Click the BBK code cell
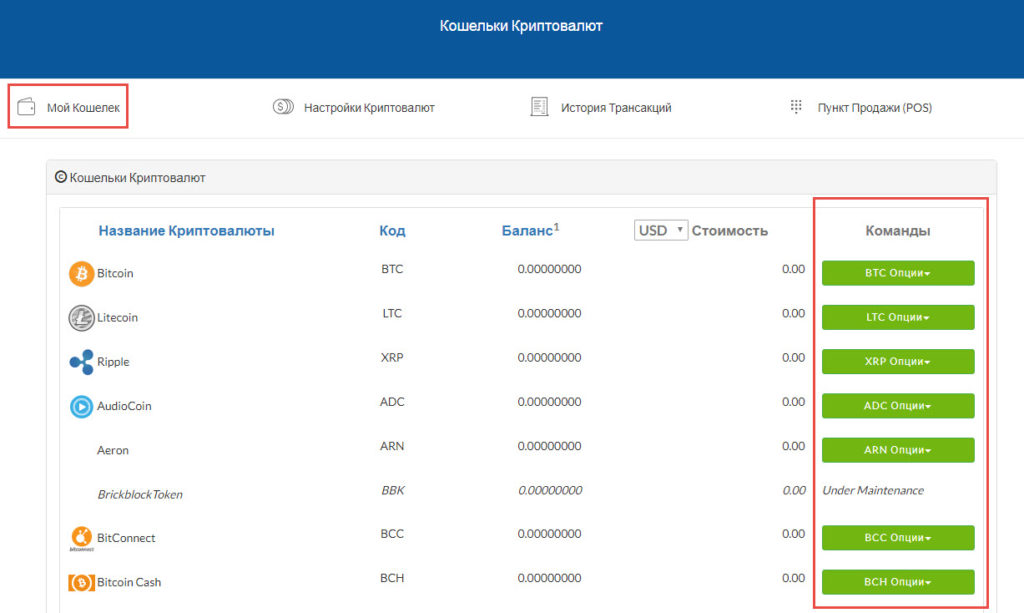 [x=392, y=490]
